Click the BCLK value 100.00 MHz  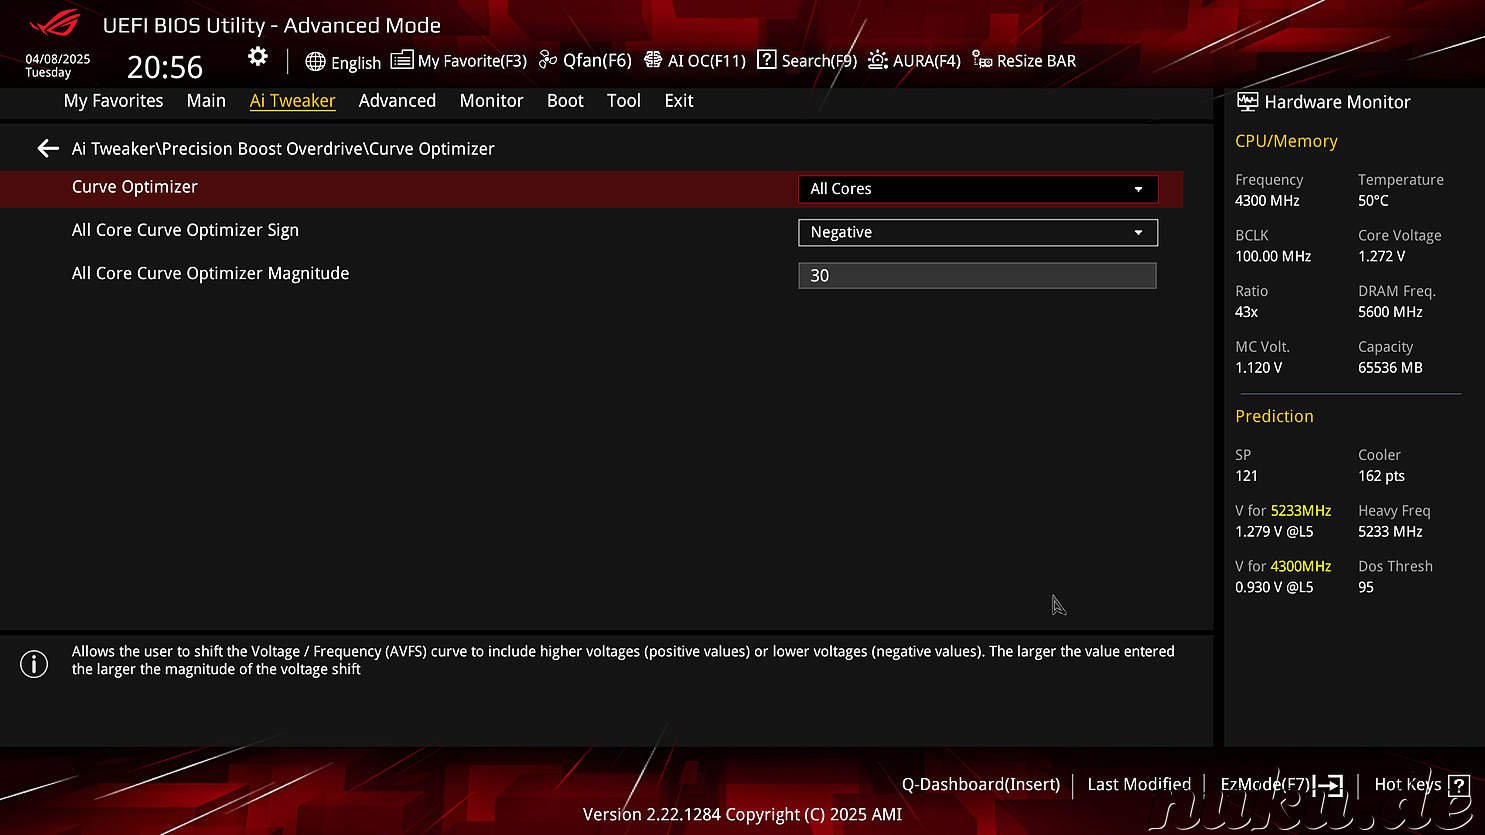click(x=1273, y=257)
